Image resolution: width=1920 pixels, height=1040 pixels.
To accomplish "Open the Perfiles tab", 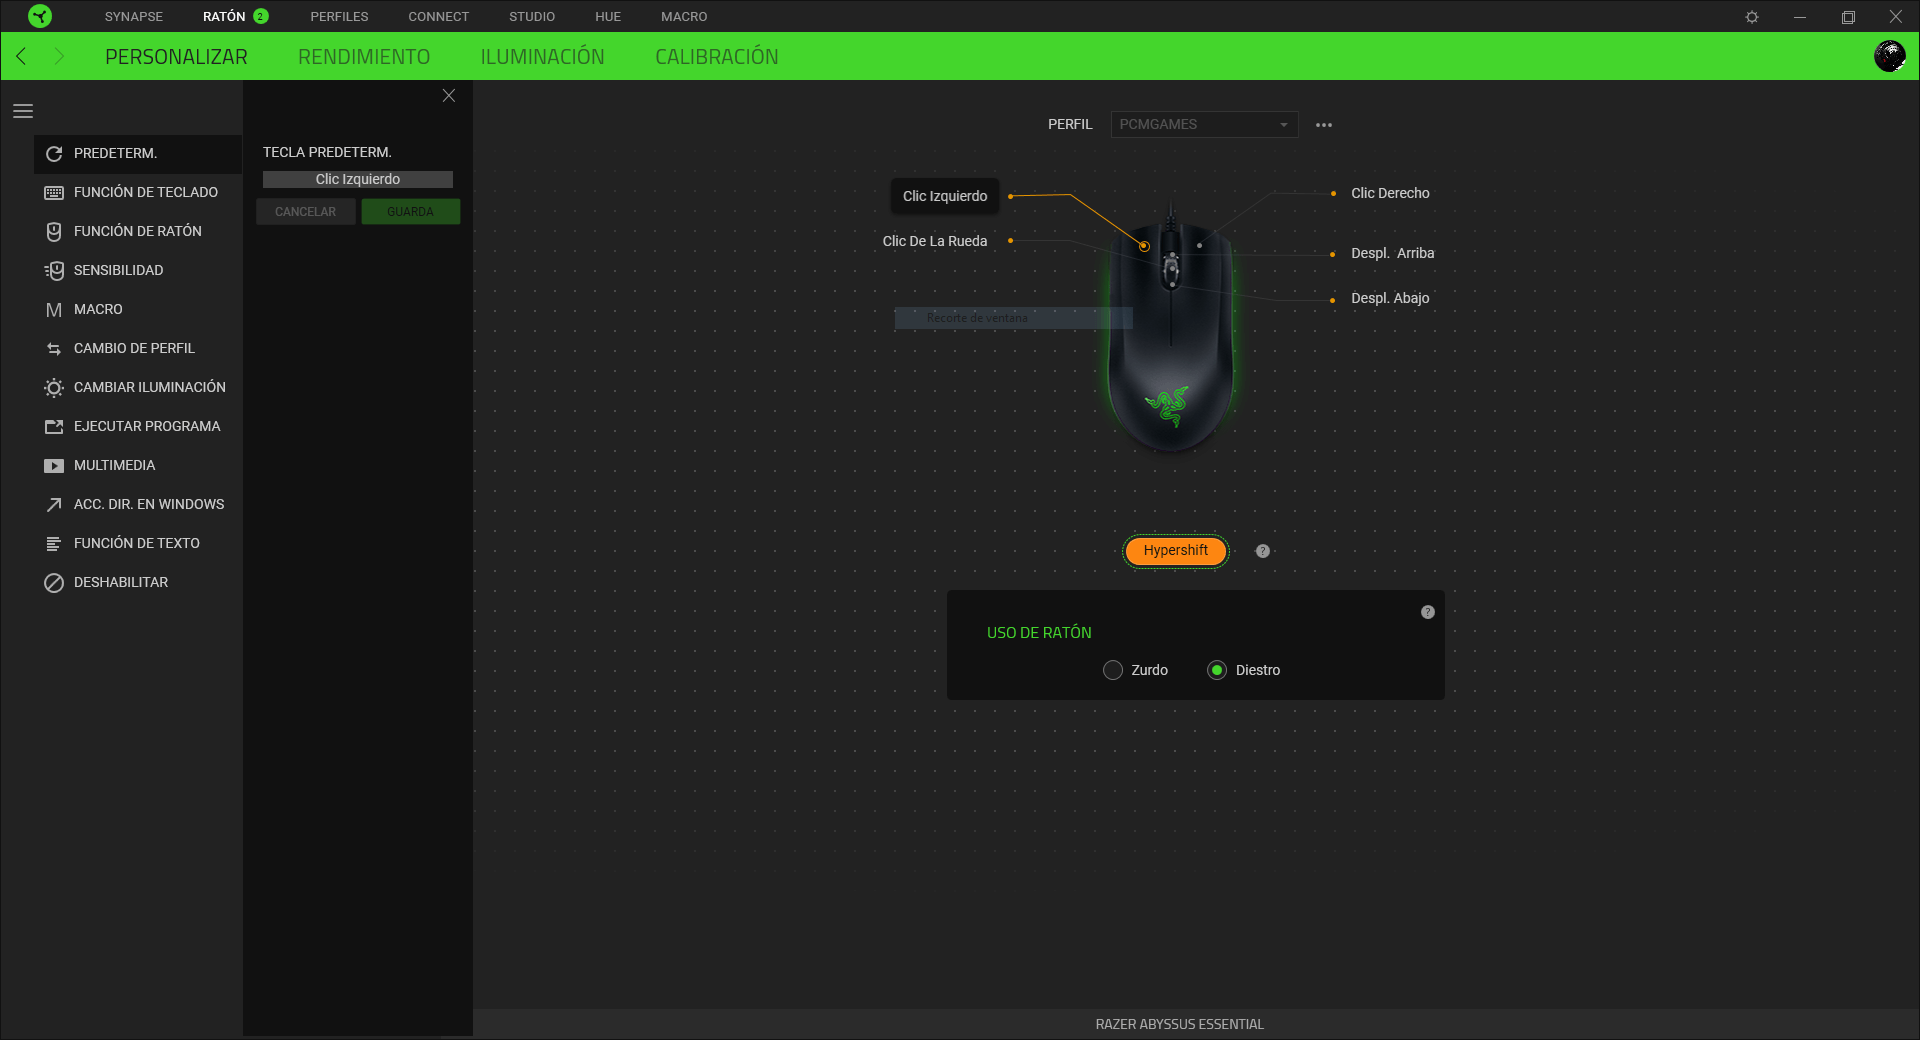I will click(x=339, y=17).
